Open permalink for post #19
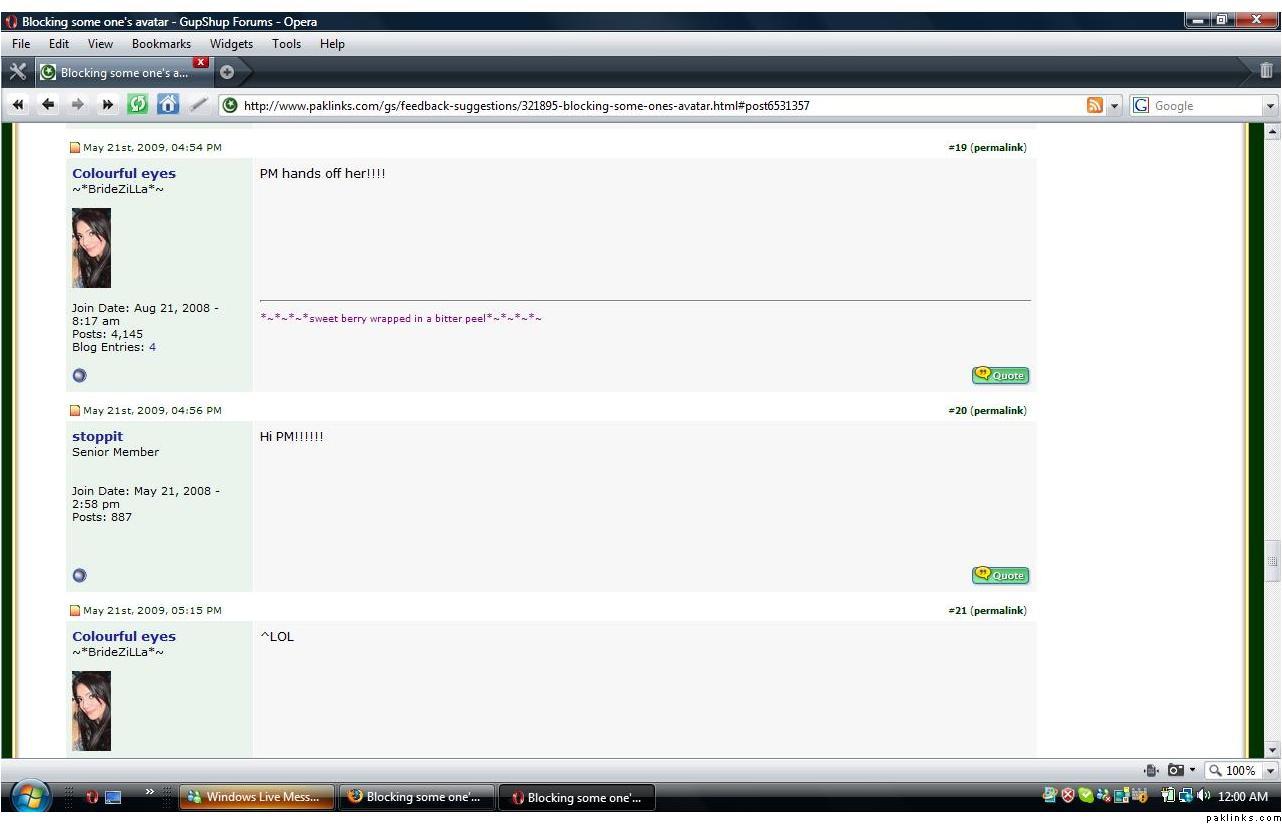Image resolution: width=1282 pixels, height=824 pixels. pos(998,148)
